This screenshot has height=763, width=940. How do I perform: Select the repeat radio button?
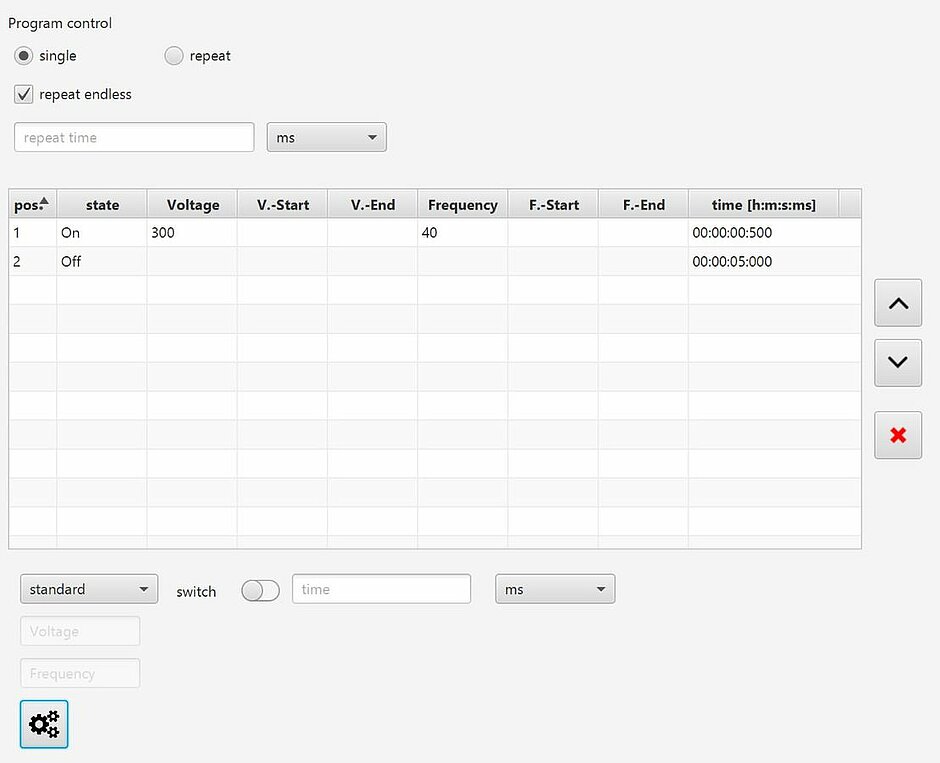click(x=174, y=56)
